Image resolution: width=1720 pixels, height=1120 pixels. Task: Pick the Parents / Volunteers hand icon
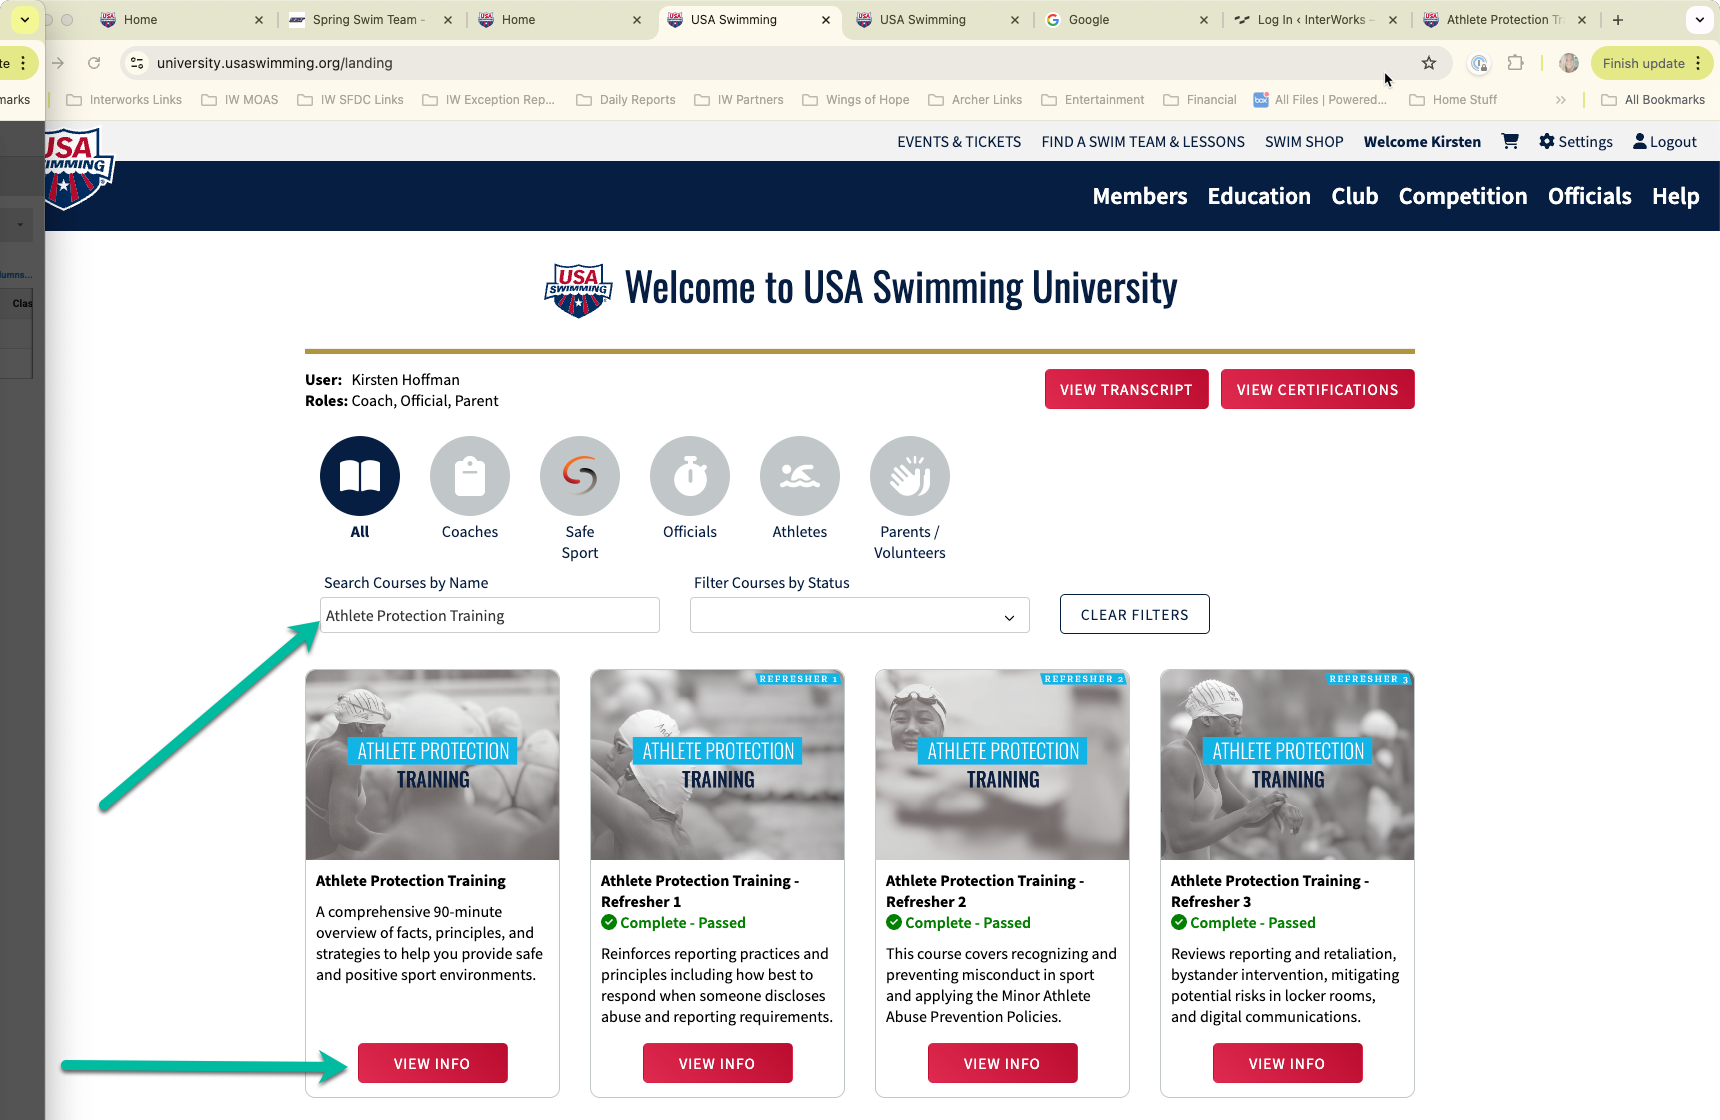coord(909,476)
